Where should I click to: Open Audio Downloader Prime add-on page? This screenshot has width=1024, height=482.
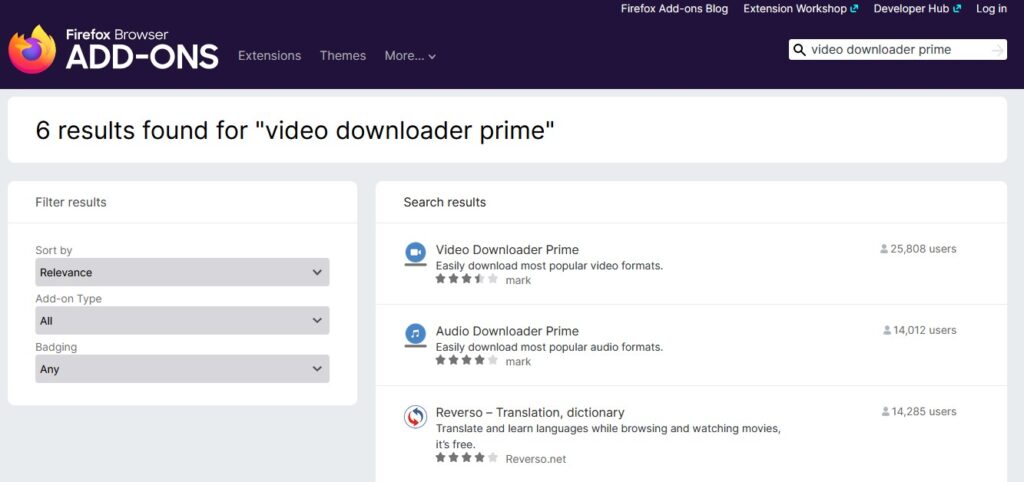click(x=507, y=331)
